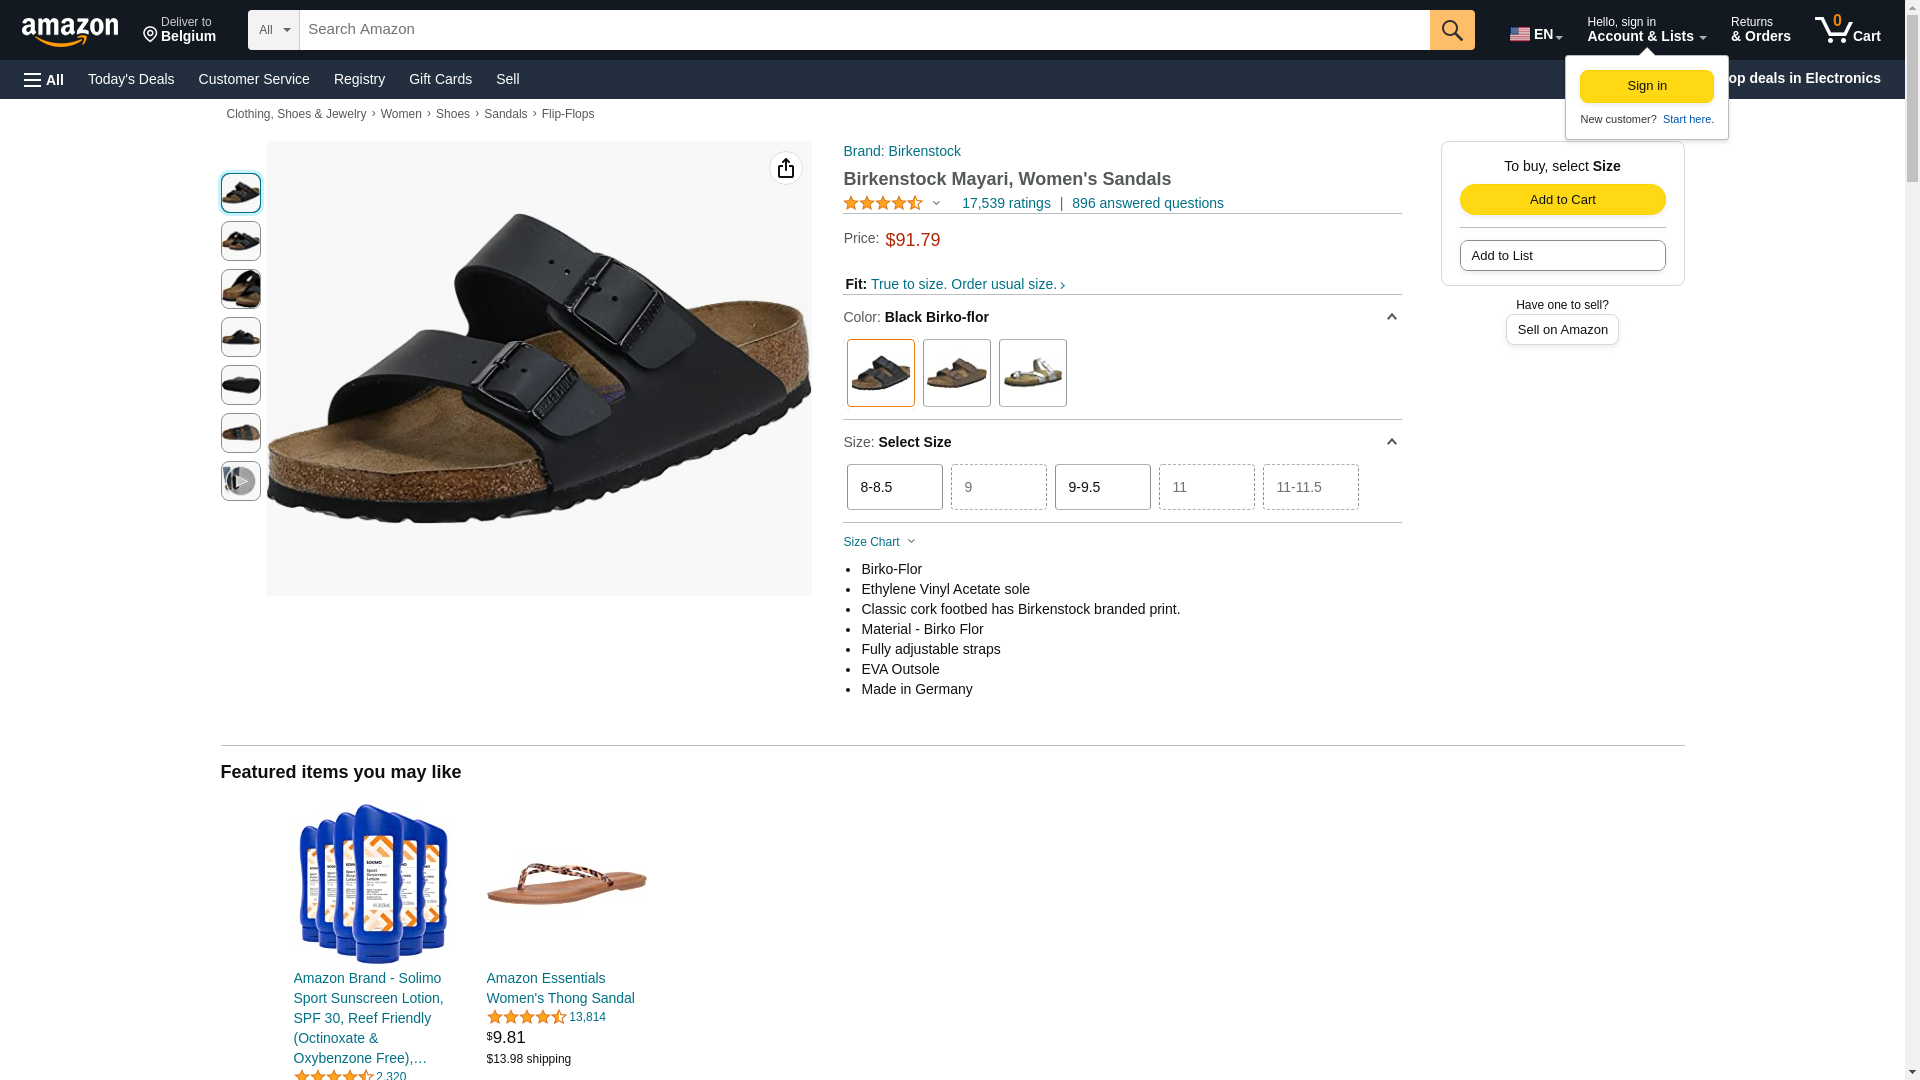Expand the Size Chart

click(x=880, y=542)
